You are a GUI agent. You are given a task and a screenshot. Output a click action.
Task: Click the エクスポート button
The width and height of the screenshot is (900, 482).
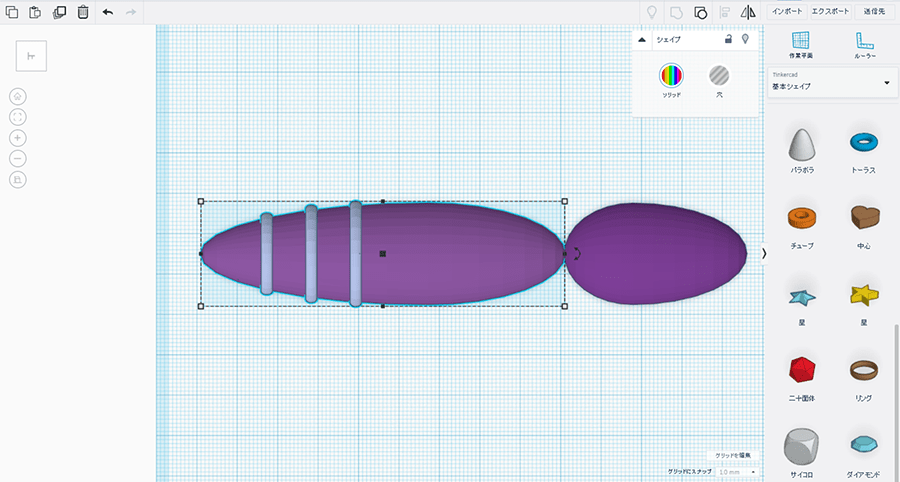[830, 12]
